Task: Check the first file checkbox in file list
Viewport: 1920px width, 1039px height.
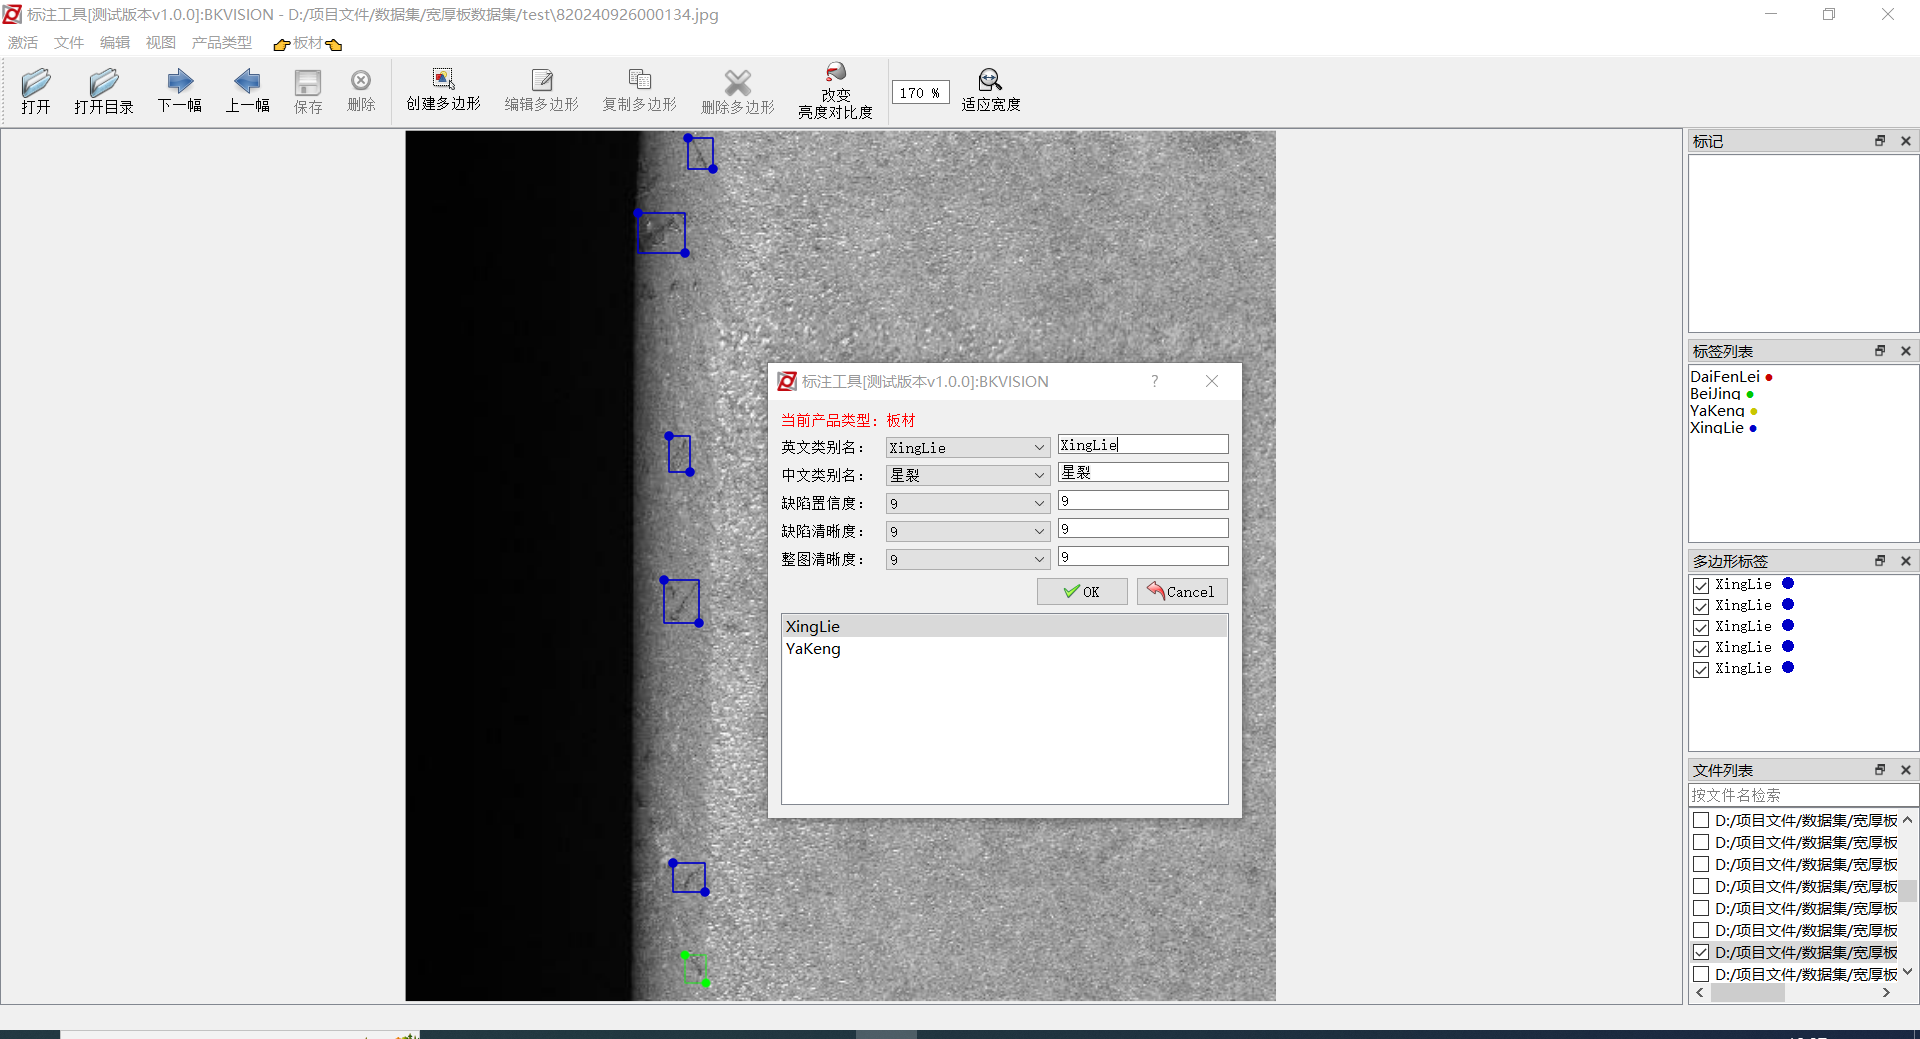Action: pyautogui.click(x=1701, y=820)
